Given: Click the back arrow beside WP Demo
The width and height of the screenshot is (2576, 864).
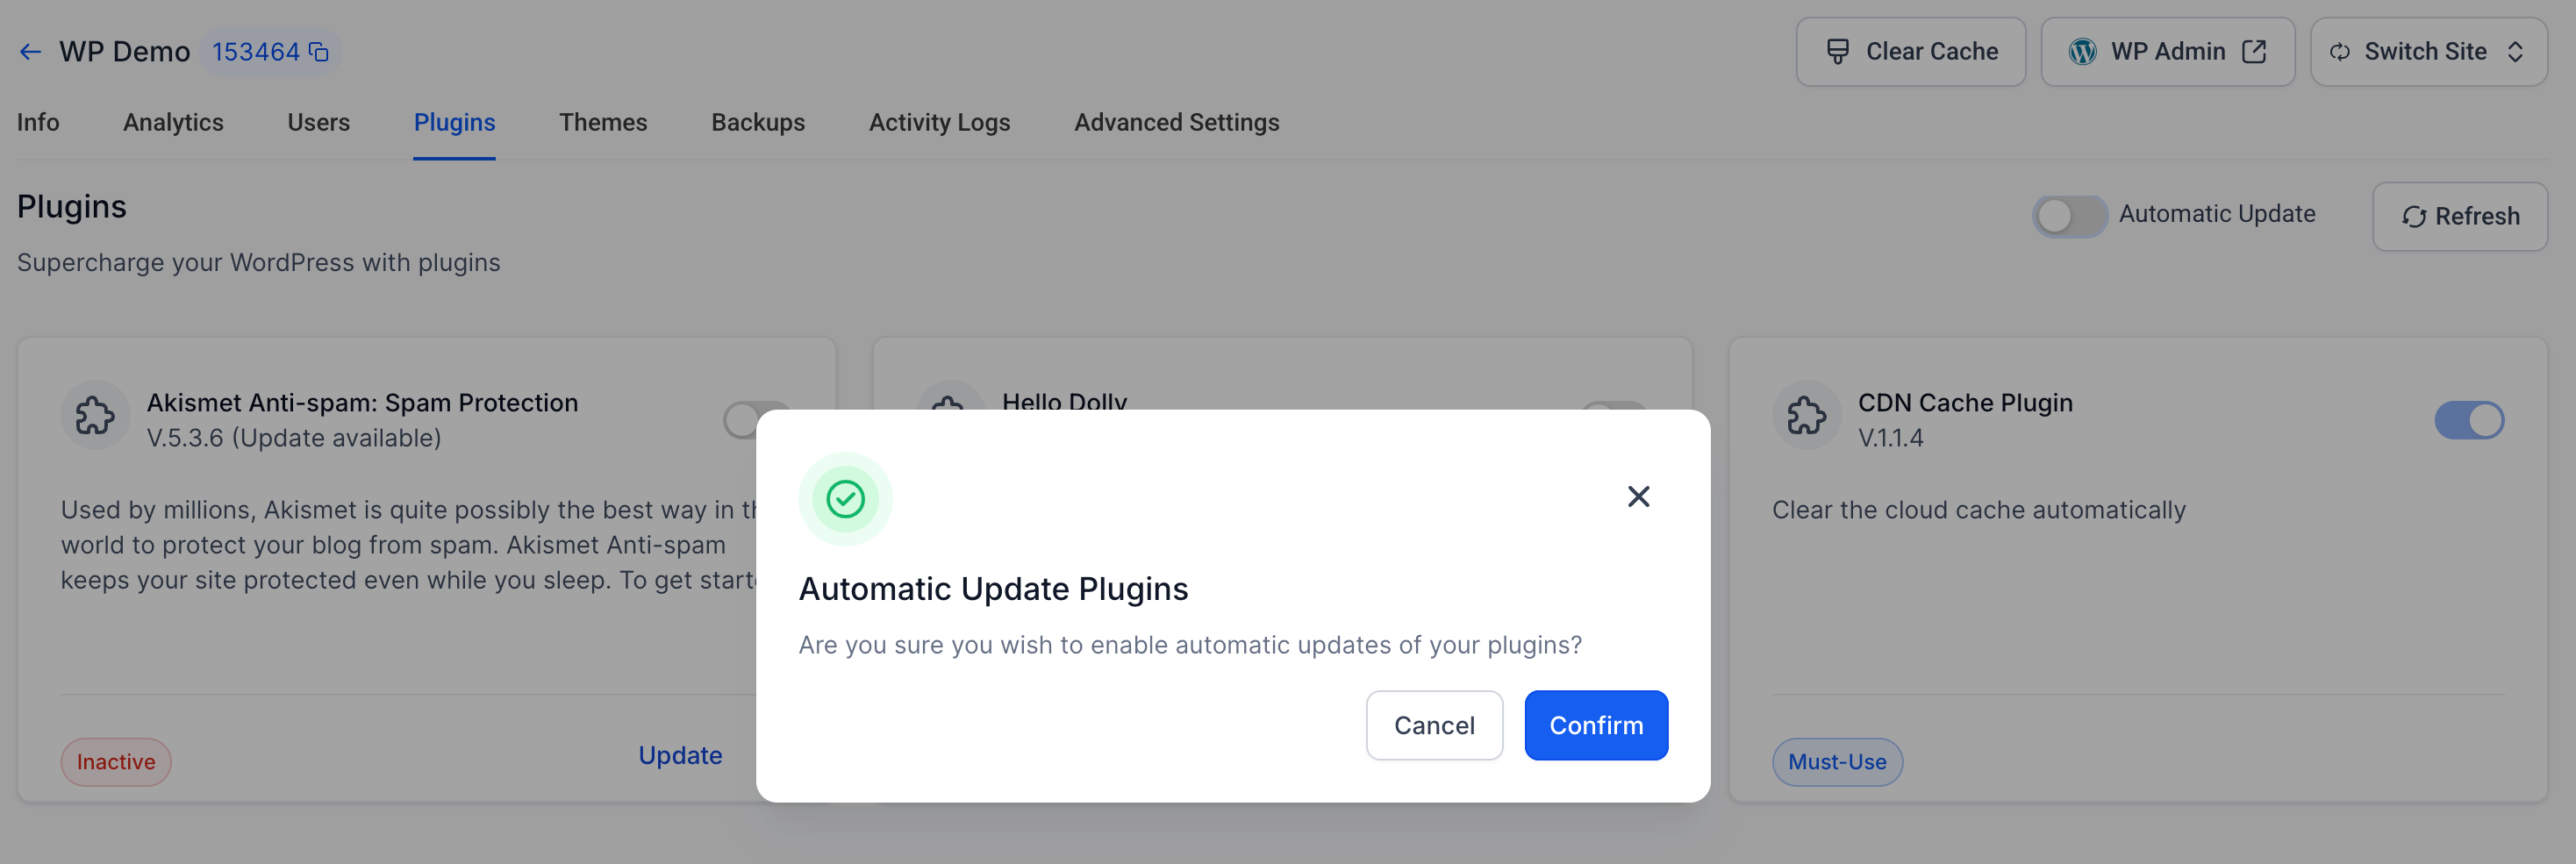Looking at the screenshot, I should coord(30,52).
